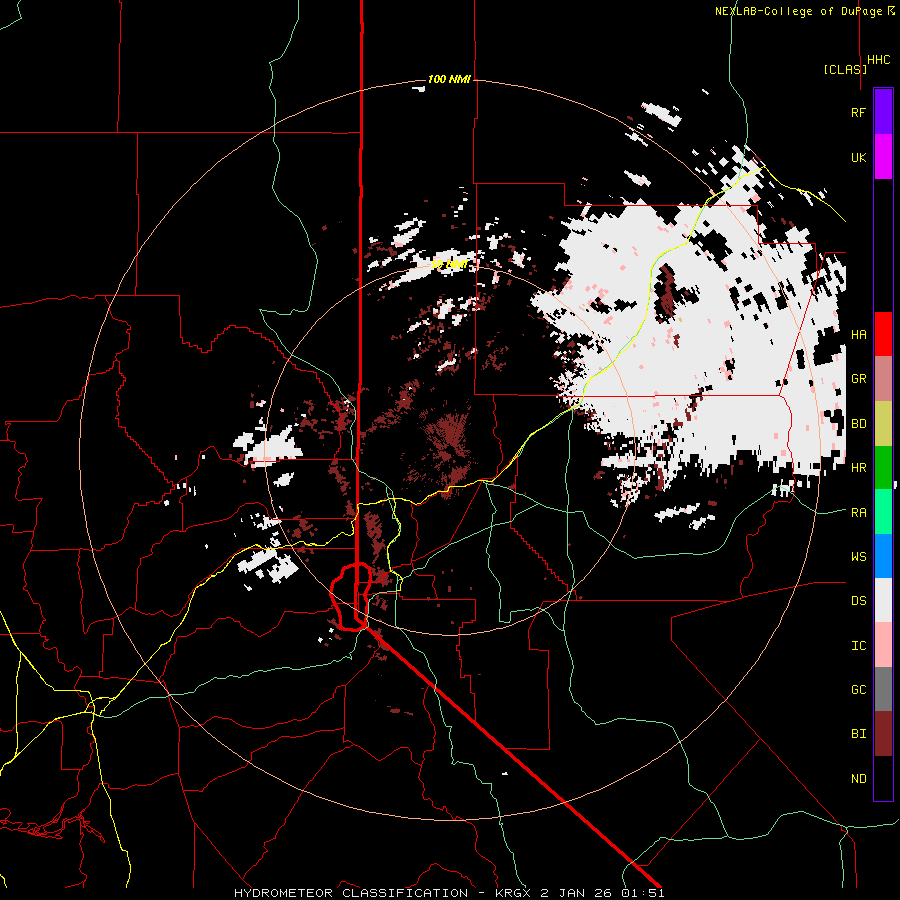
Task: Click the brown BI legend swatch
Action: [883, 734]
